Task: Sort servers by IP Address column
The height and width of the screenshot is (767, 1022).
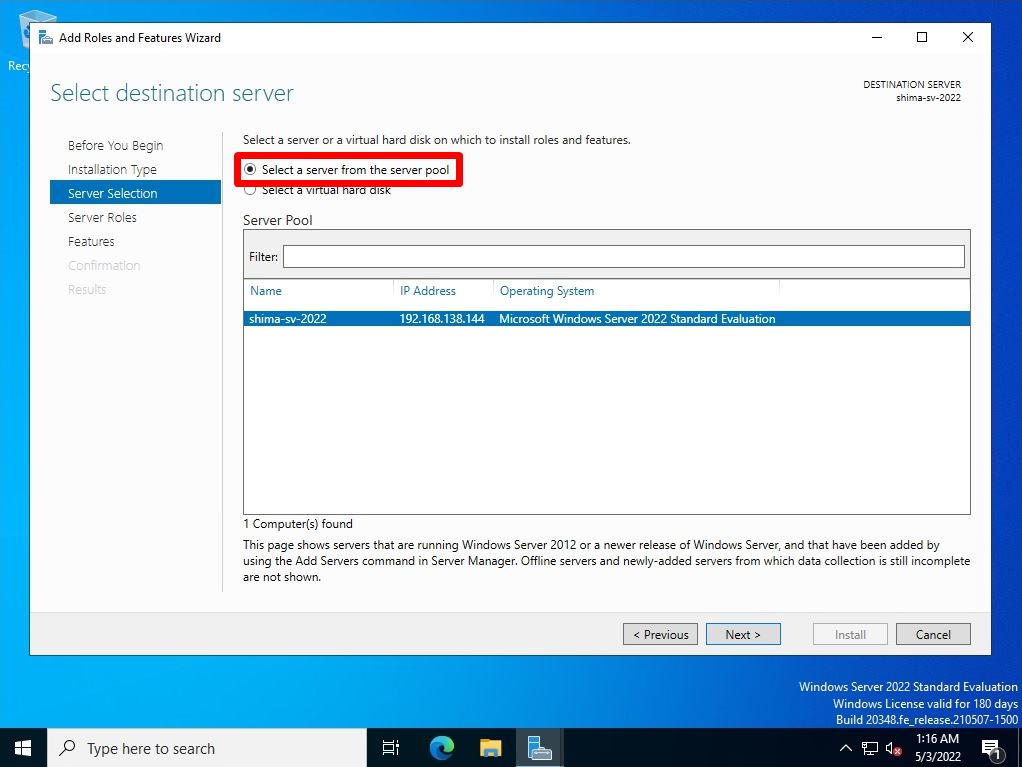Action: pos(428,291)
